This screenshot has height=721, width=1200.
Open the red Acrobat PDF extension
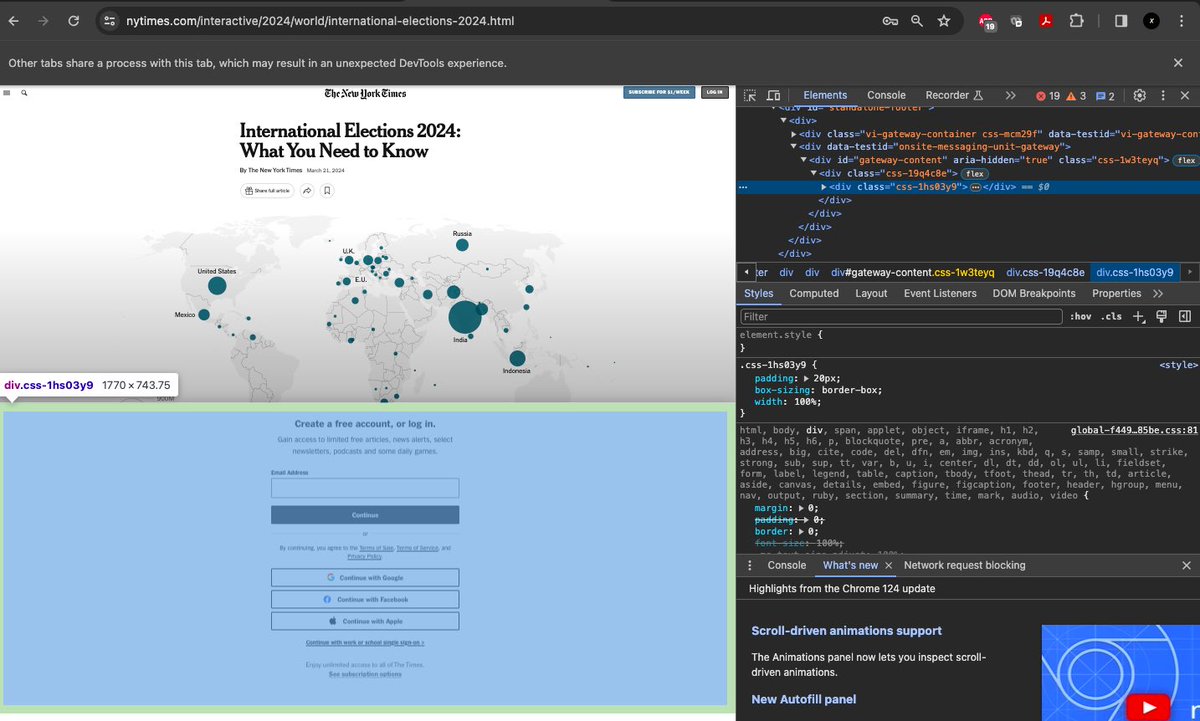1046,21
